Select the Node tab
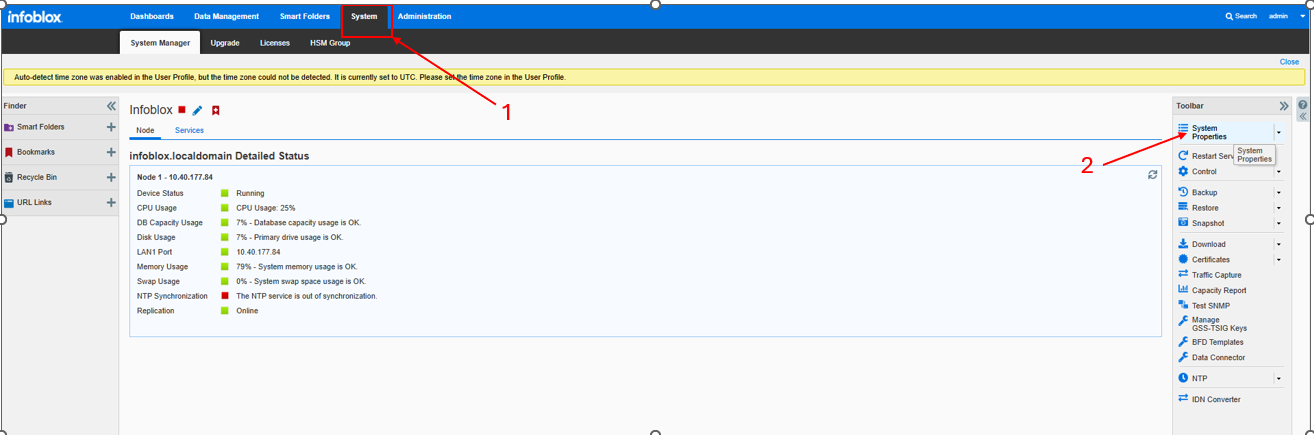 pyautogui.click(x=145, y=131)
